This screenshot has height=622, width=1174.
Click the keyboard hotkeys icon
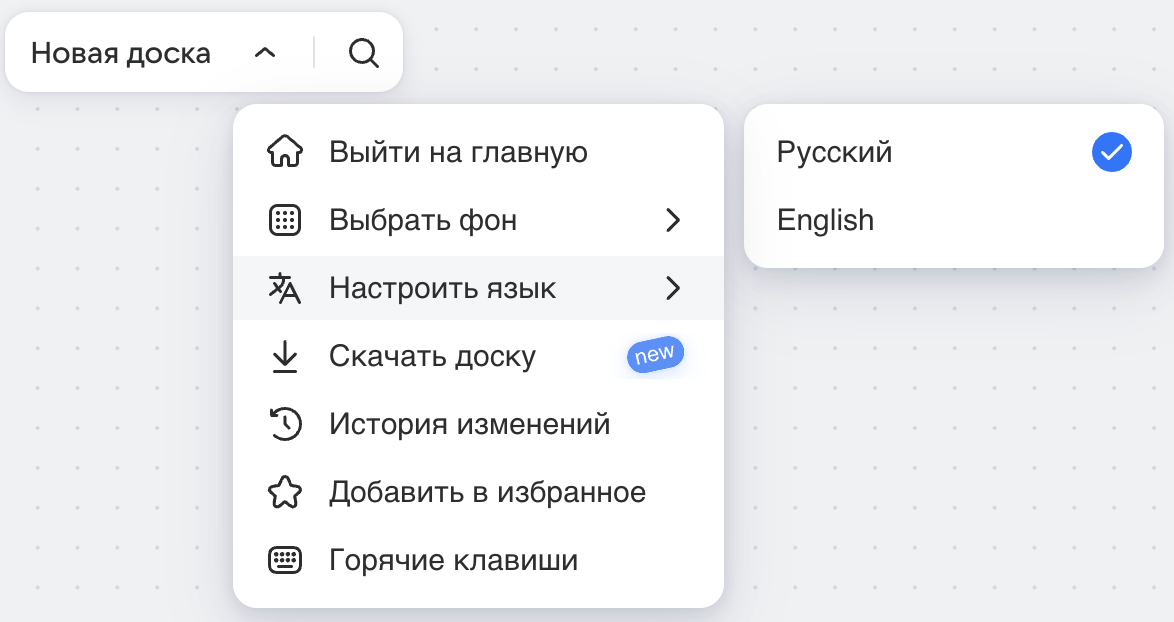pyautogui.click(x=285, y=560)
